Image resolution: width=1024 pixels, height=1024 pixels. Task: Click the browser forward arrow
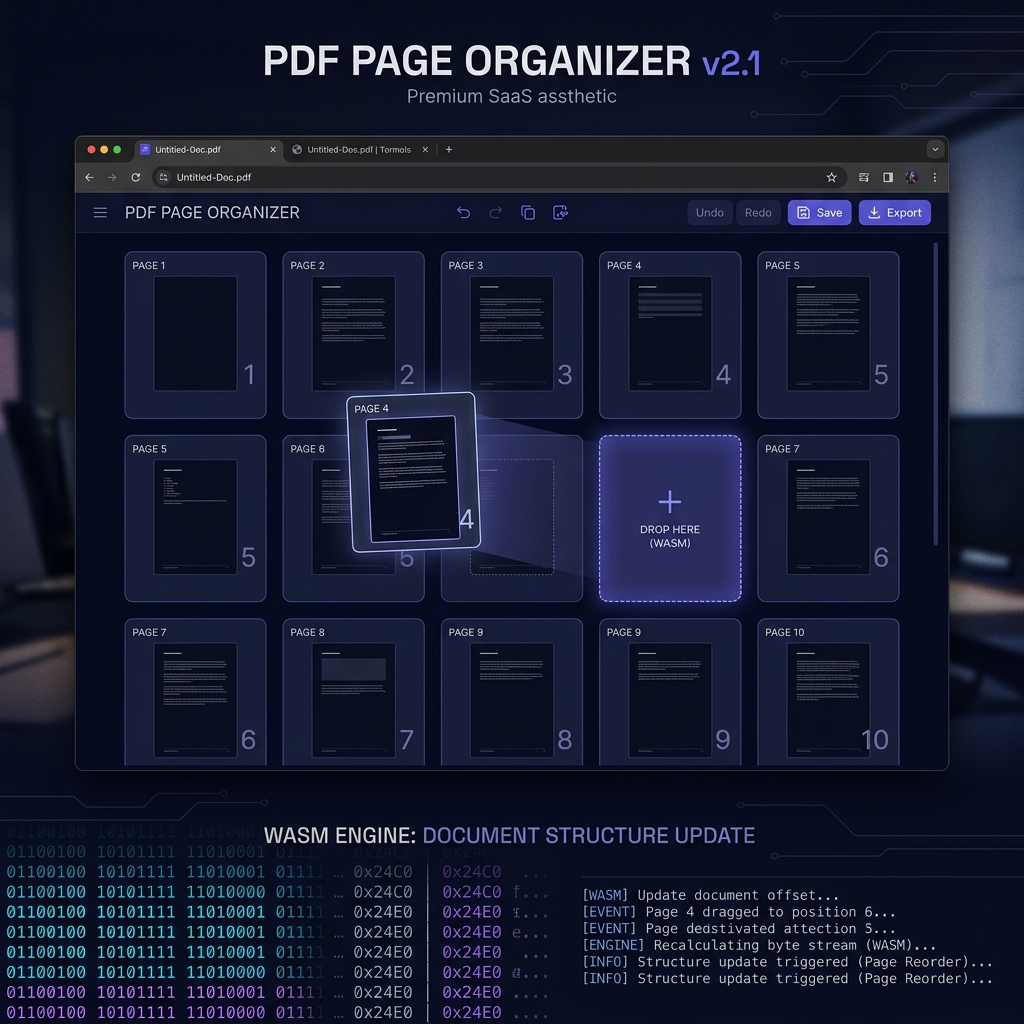coord(112,178)
